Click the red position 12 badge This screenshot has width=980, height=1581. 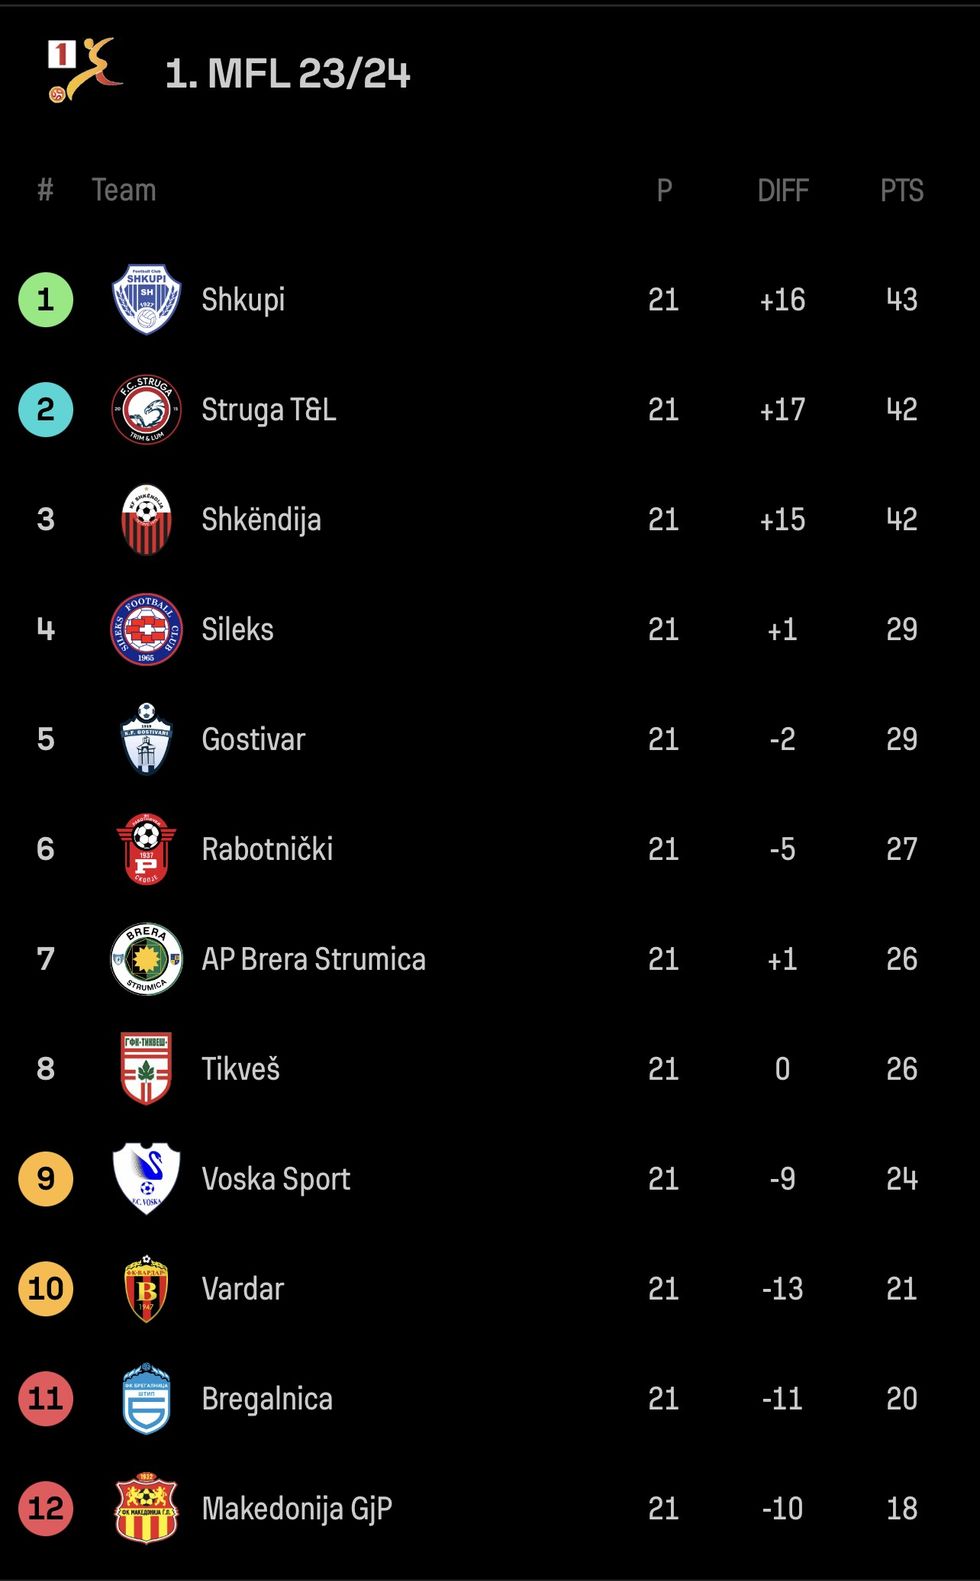point(46,1508)
